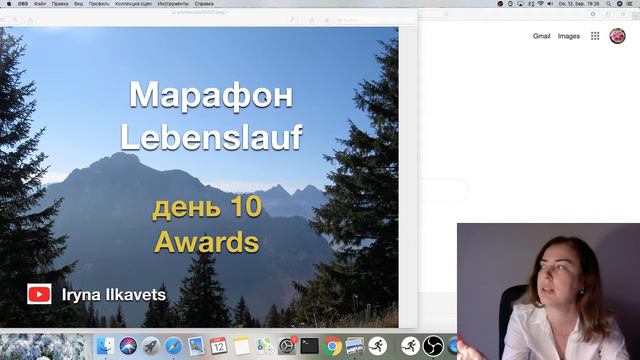
Task: Open System Preferences with red badge
Action: 287,346
